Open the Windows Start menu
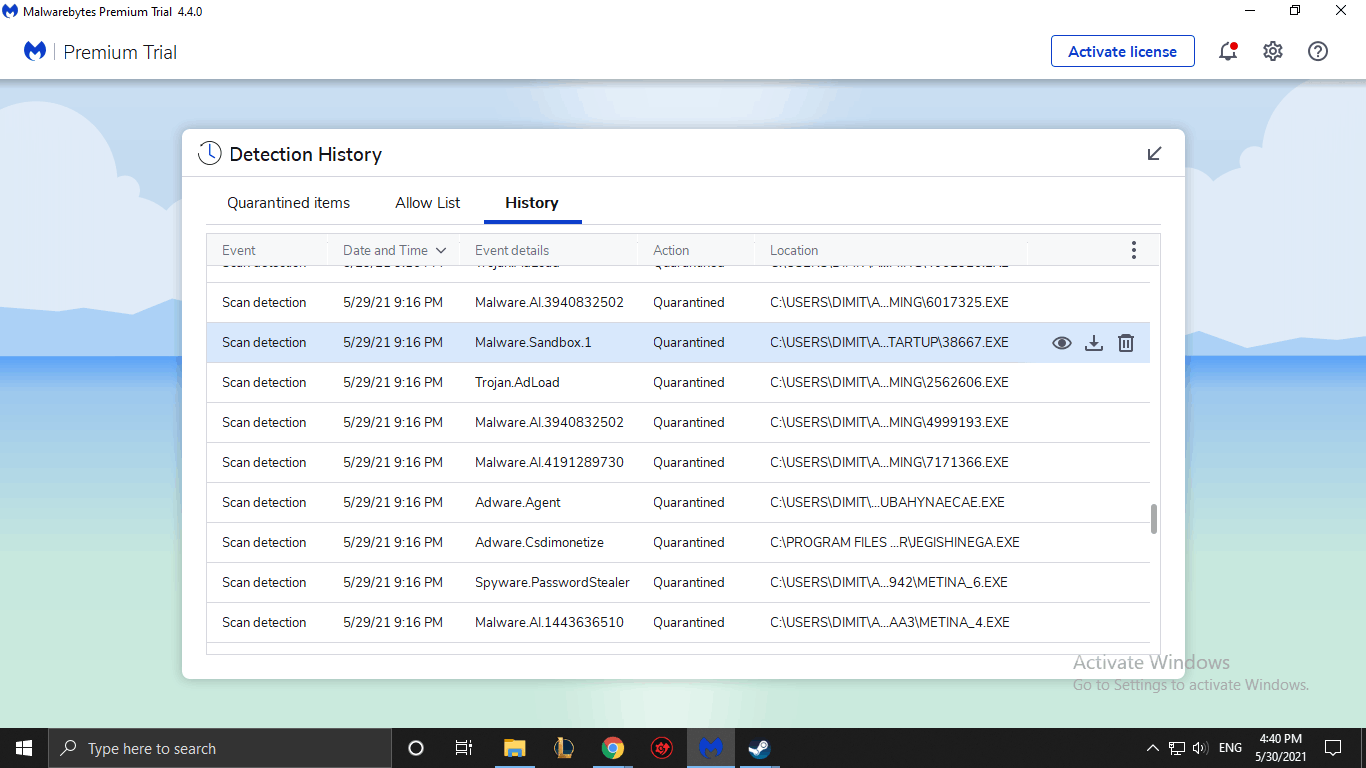The image size is (1366, 768). point(24,748)
